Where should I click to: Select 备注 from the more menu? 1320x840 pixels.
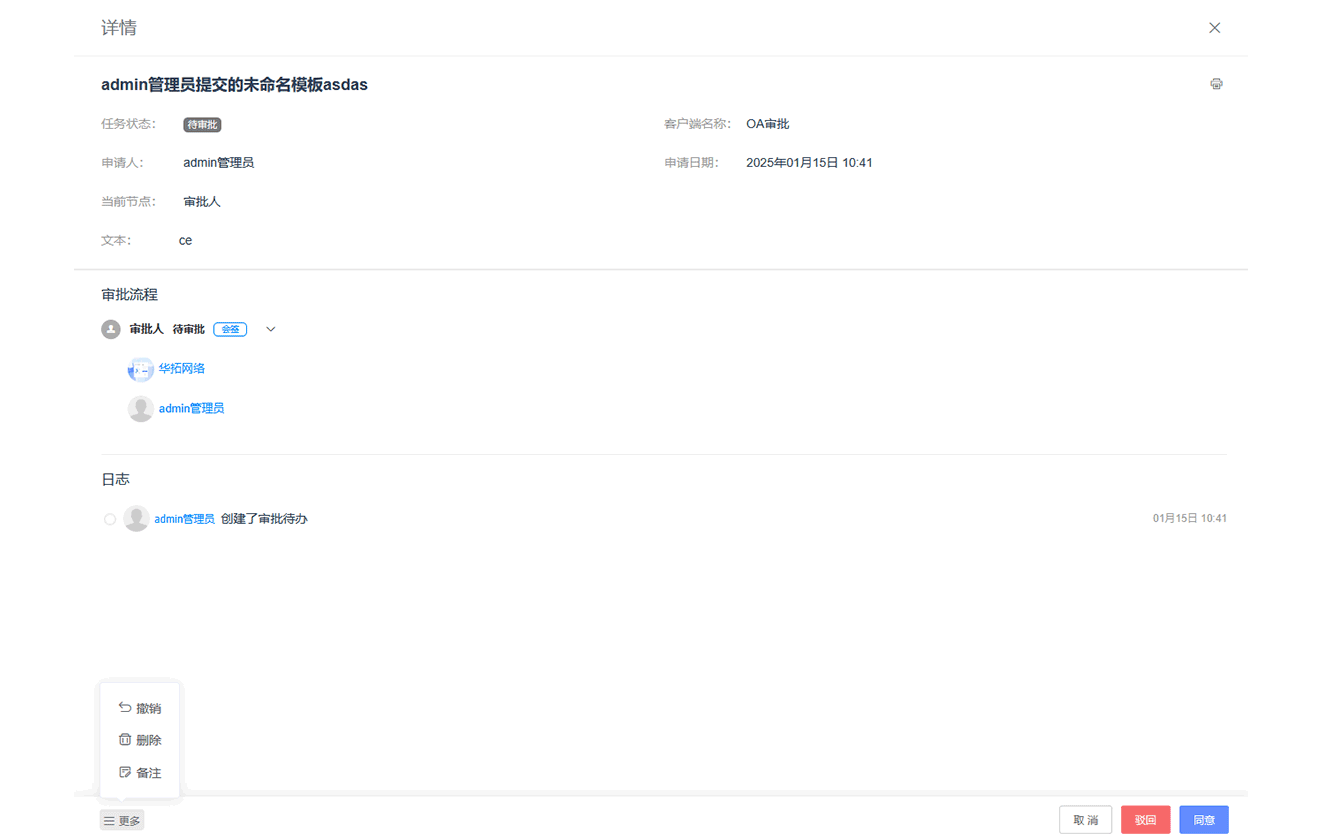(x=148, y=773)
